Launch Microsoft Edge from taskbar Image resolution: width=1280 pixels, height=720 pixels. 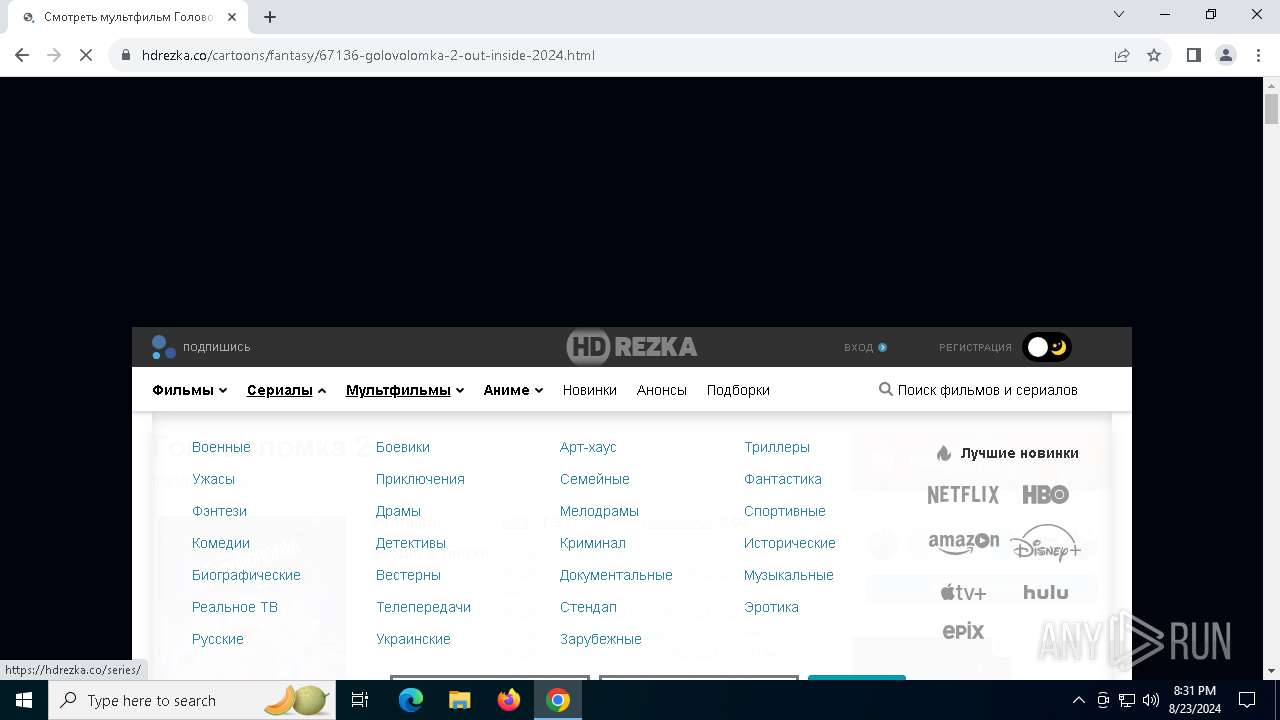pyautogui.click(x=411, y=700)
